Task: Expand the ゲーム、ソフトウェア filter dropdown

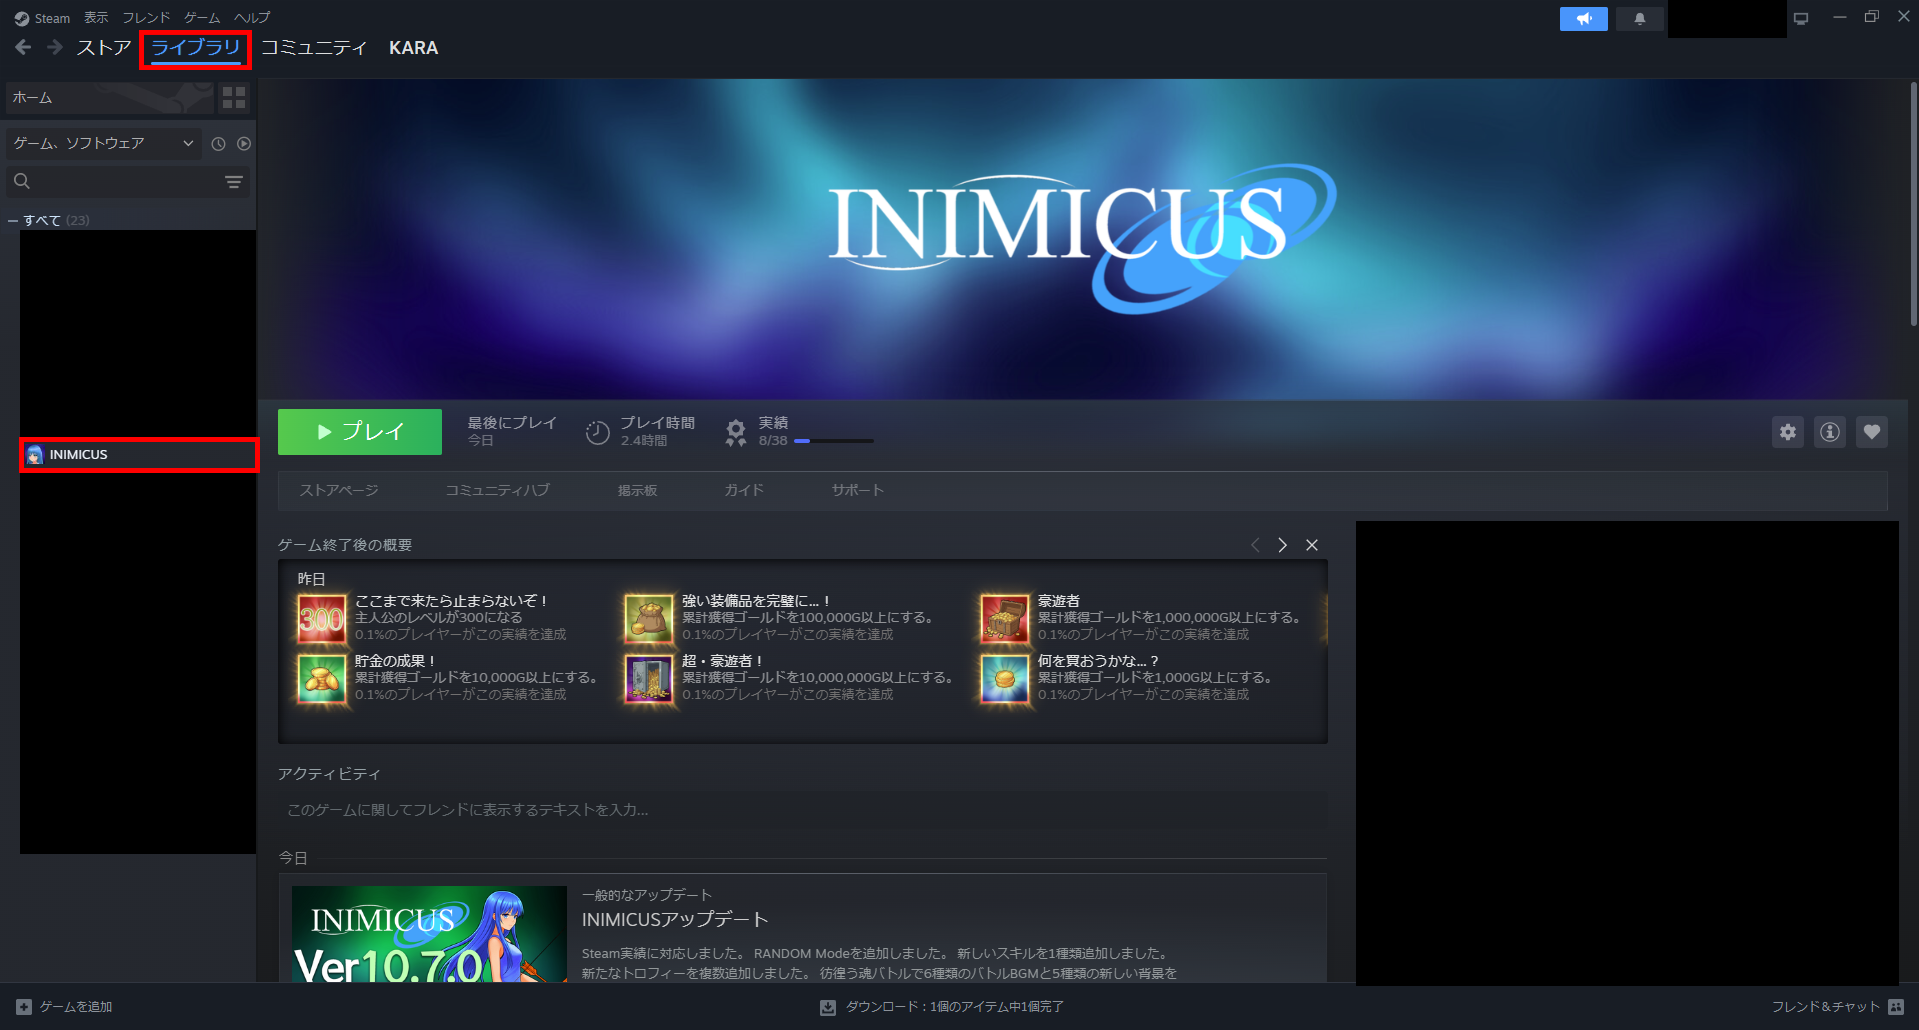Action: (103, 144)
